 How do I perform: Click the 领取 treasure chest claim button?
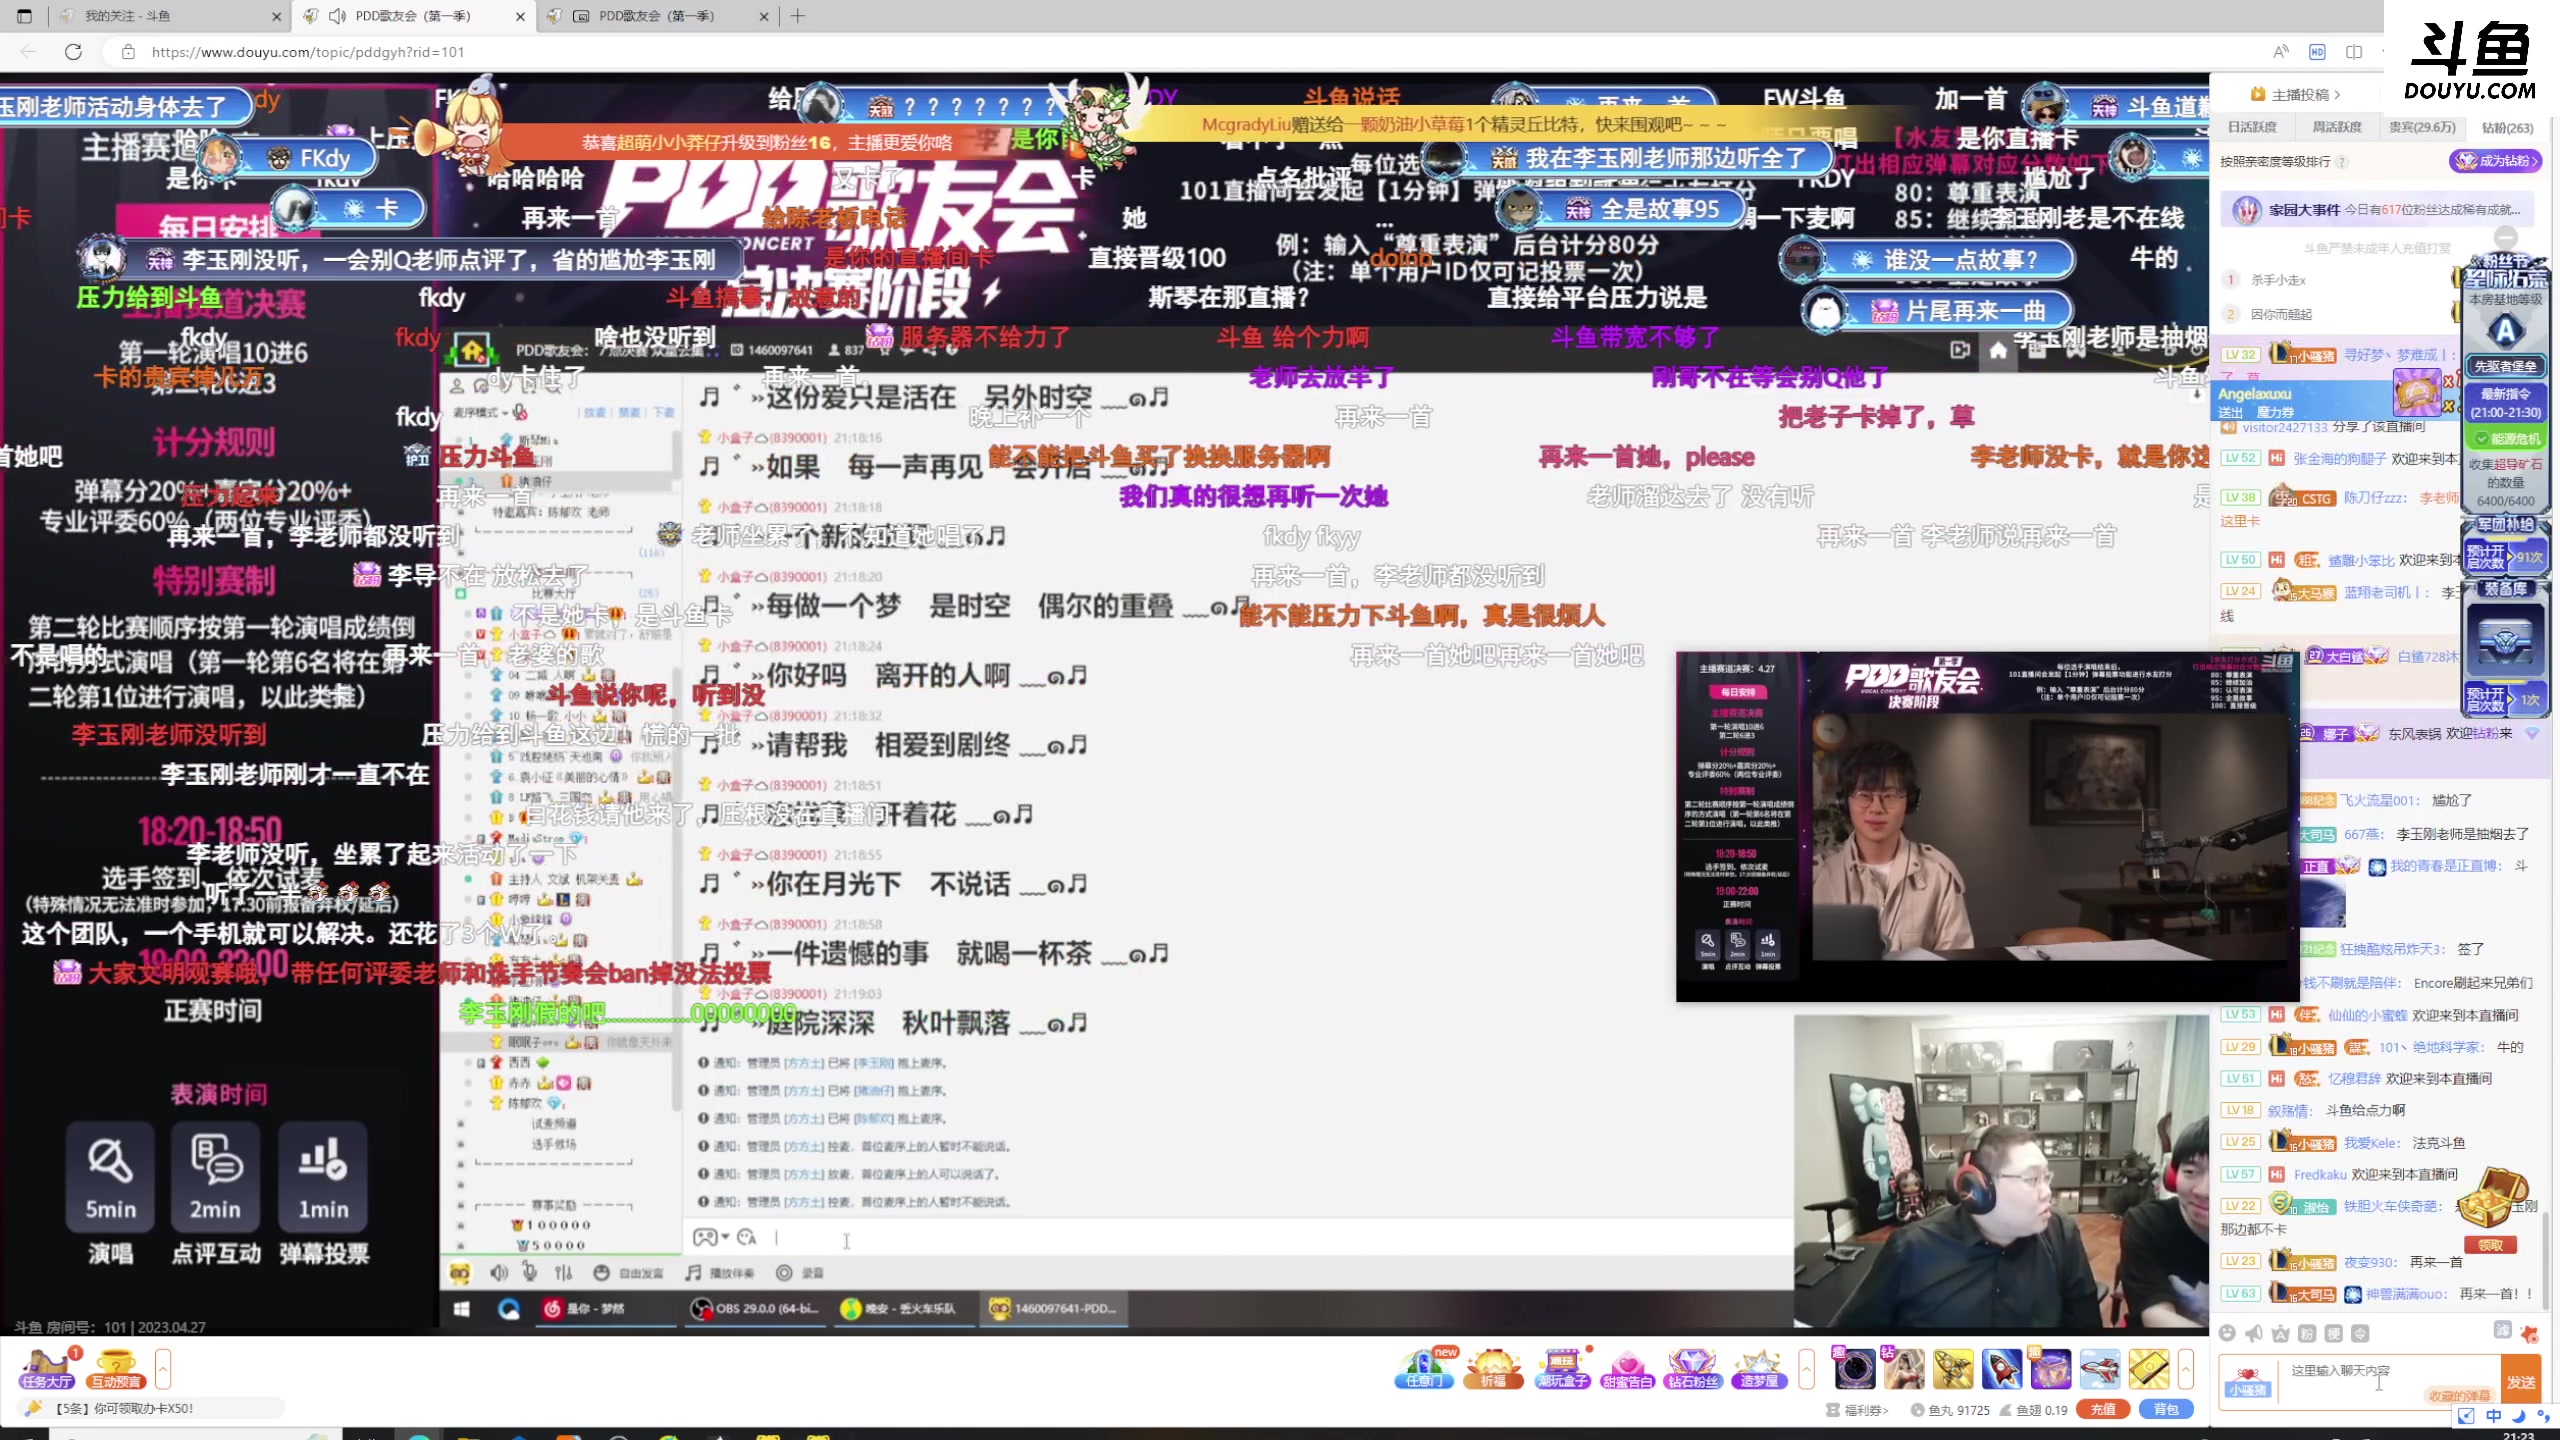2490,1245
